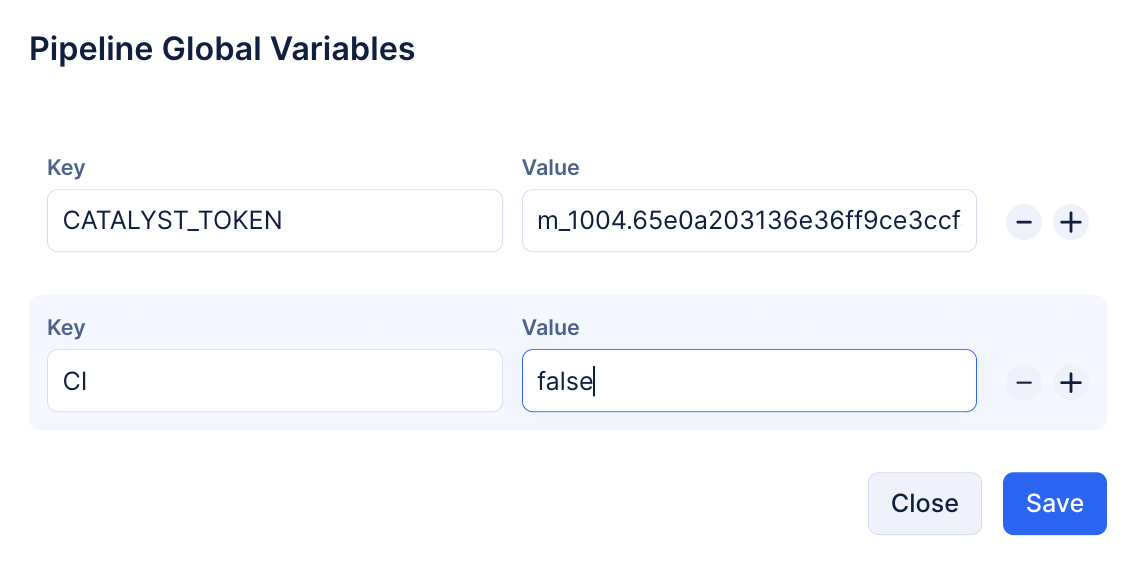Click the Value field containing false
Viewport: 1140px width, 563px height.
[748, 381]
